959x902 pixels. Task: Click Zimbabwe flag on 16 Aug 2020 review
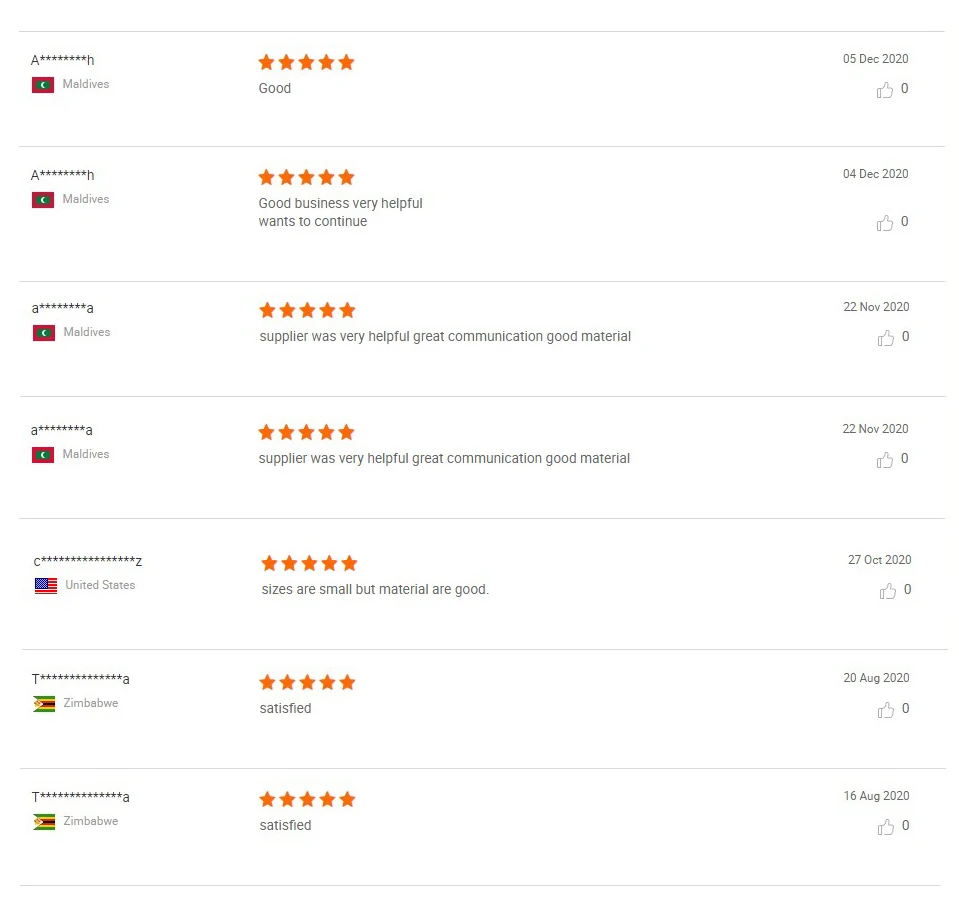click(x=44, y=822)
